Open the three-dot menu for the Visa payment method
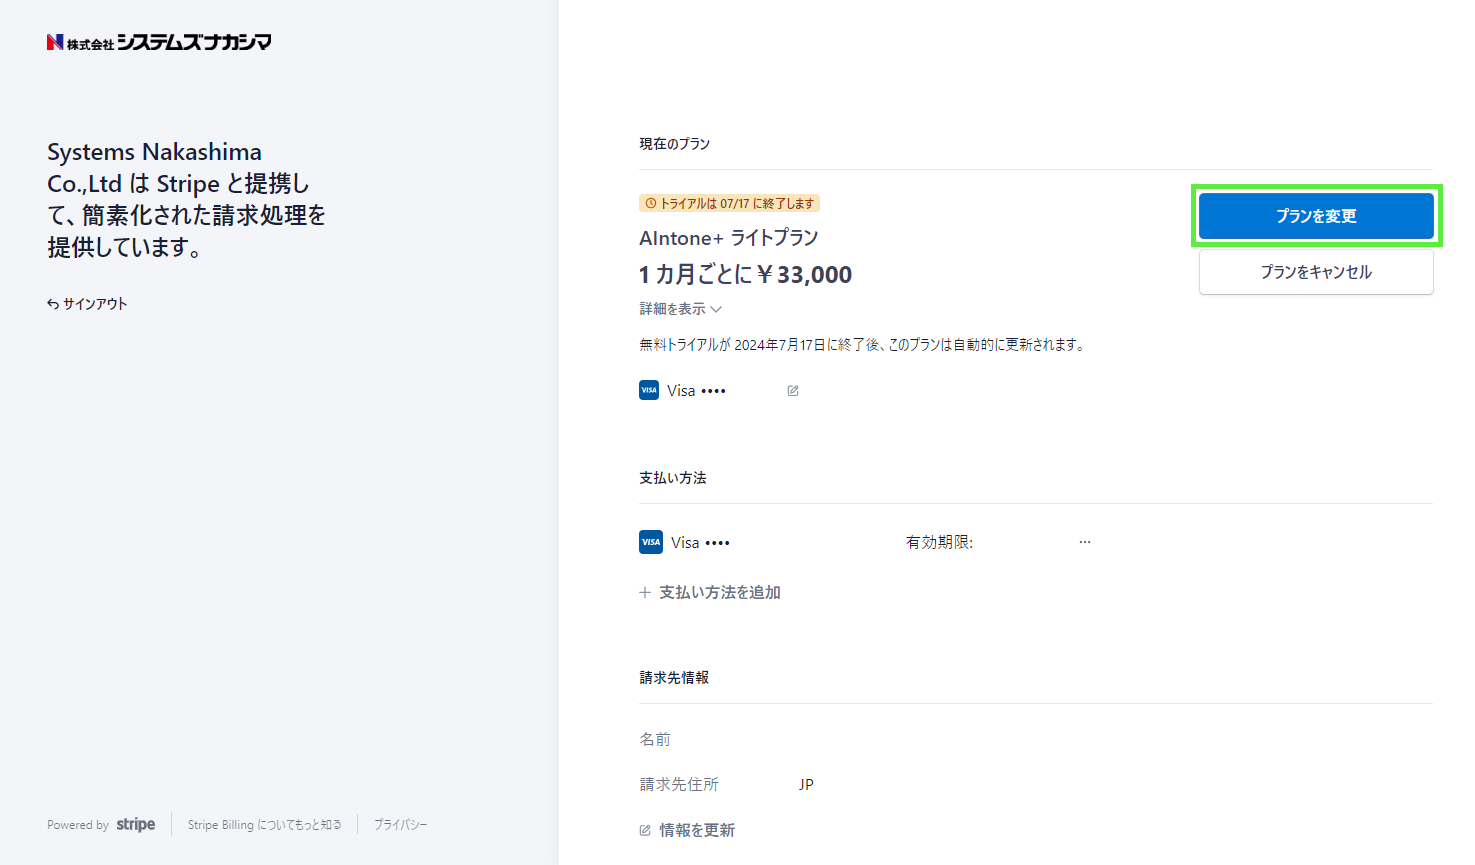This screenshot has height=865, width=1475. [x=1085, y=542]
